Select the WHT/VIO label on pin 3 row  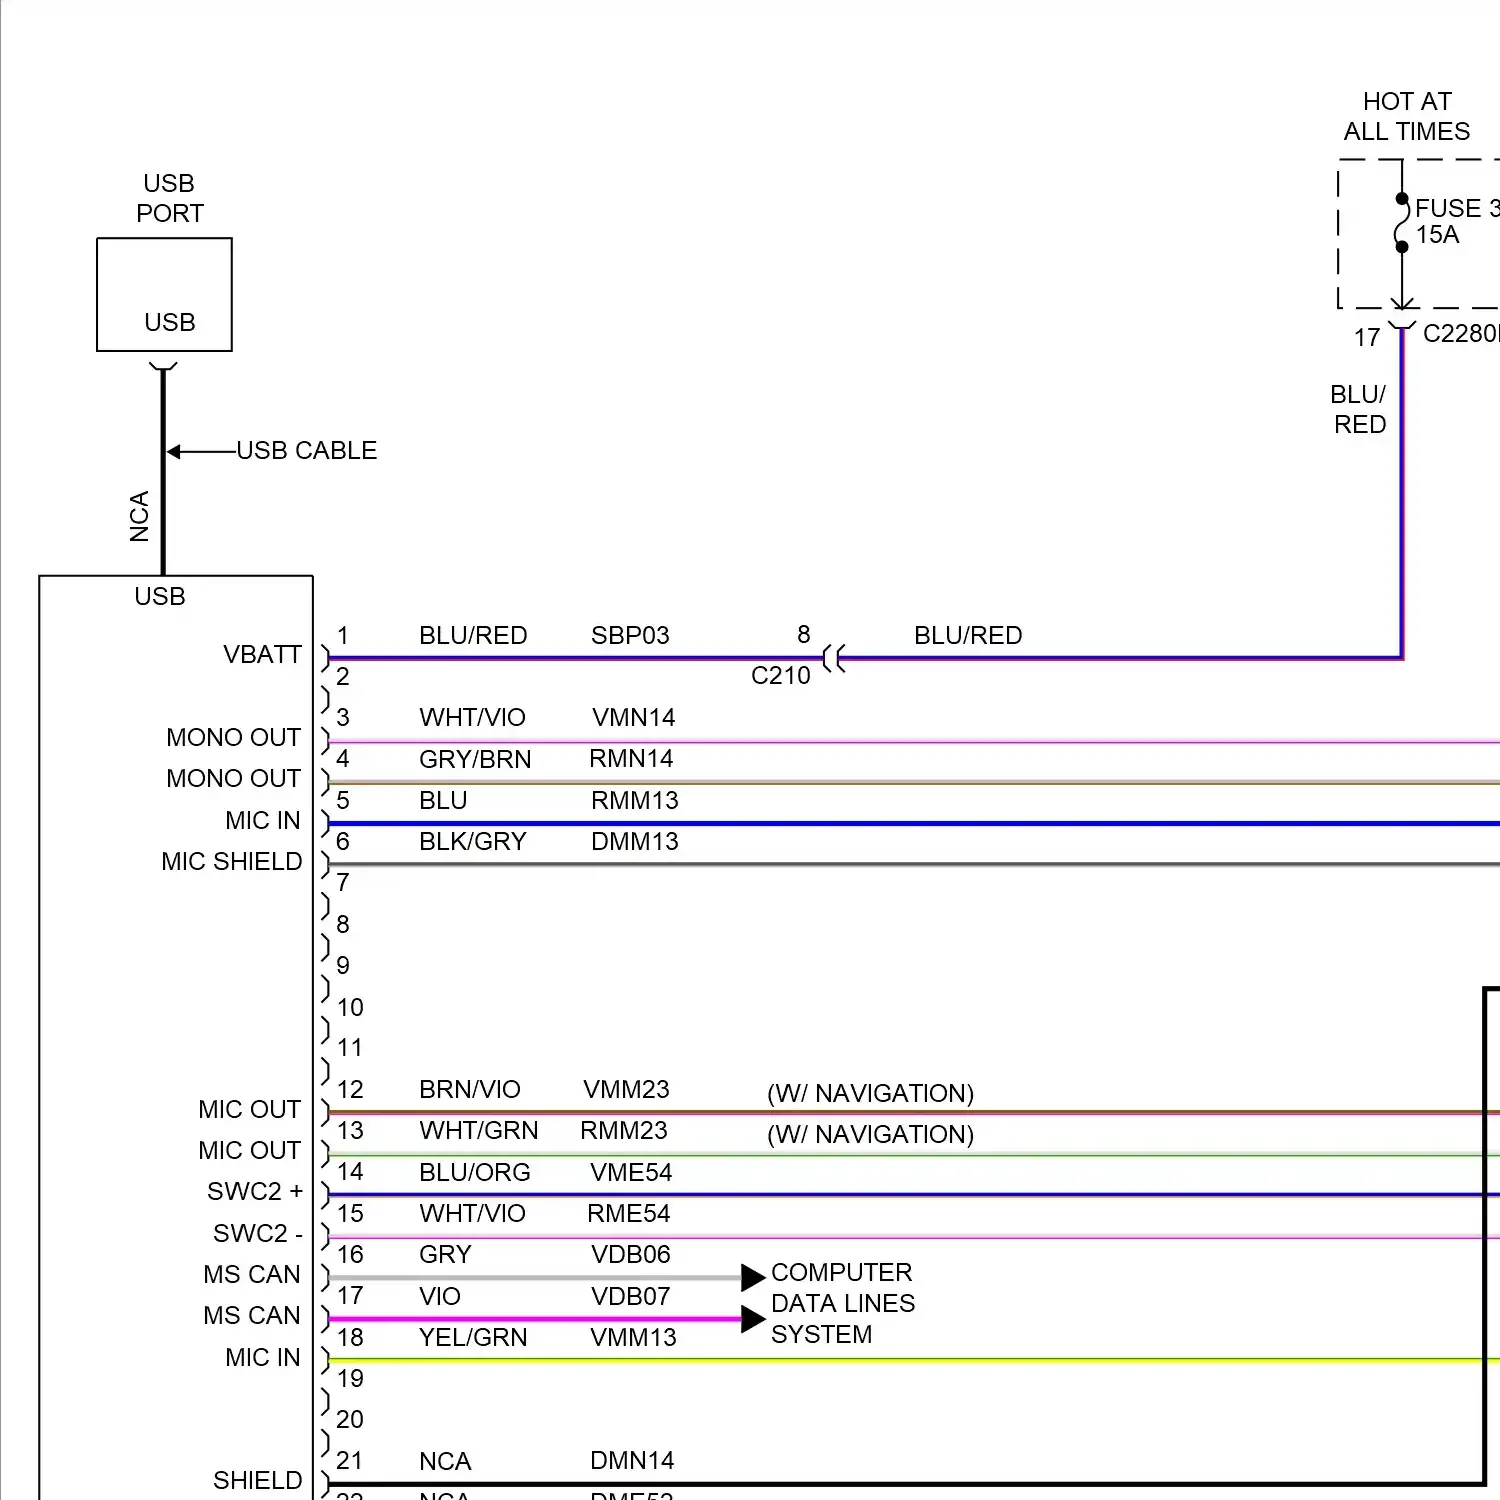coord(472,717)
